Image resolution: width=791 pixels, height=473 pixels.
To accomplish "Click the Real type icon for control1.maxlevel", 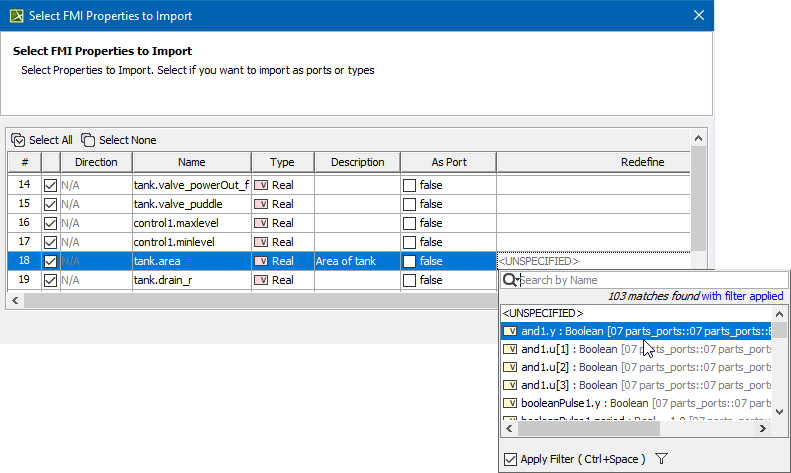I will (x=262, y=223).
